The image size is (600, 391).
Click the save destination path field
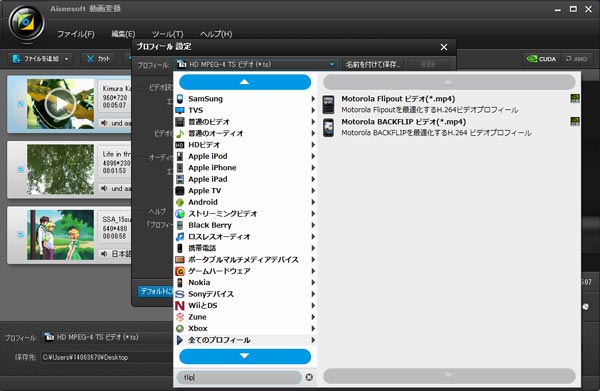(x=107, y=357)
